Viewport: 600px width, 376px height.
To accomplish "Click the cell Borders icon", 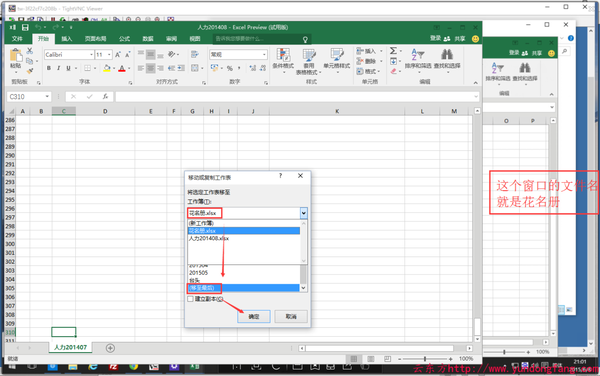I will (88, 68).
